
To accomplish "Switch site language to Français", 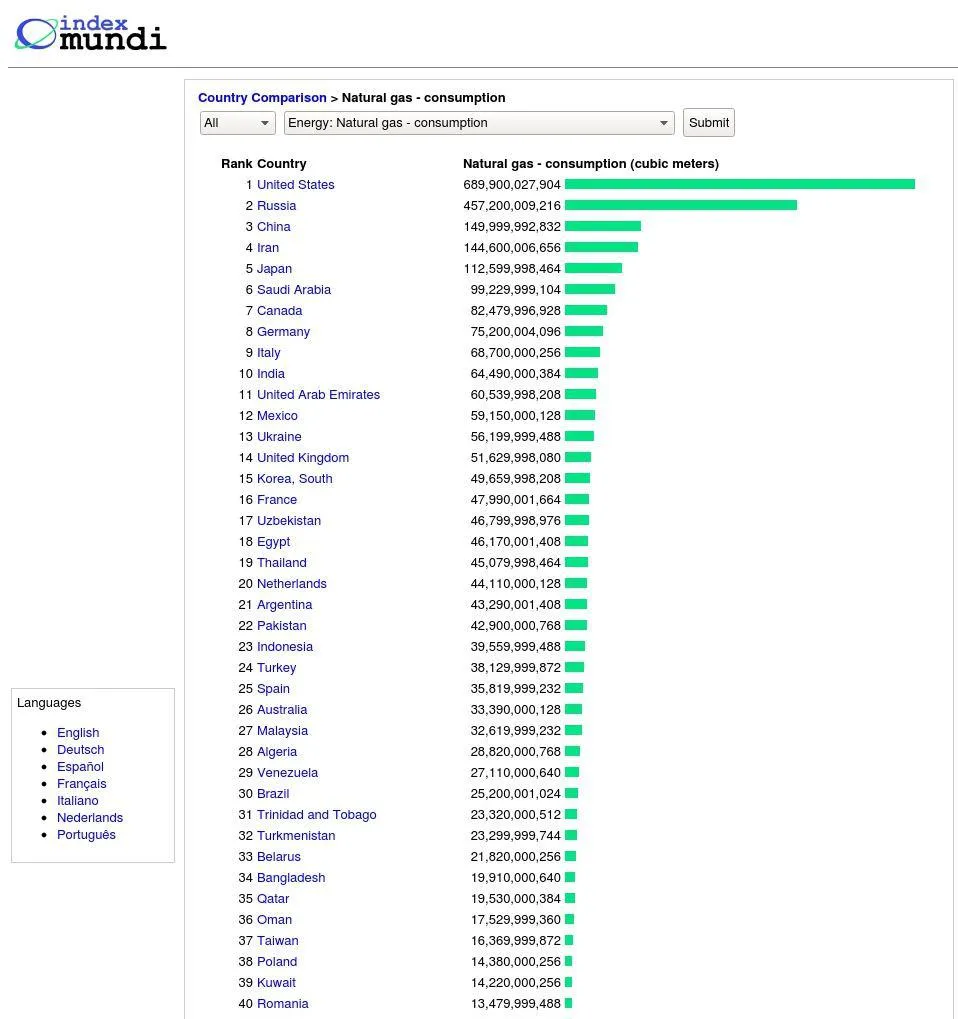I will click(82, 784).
